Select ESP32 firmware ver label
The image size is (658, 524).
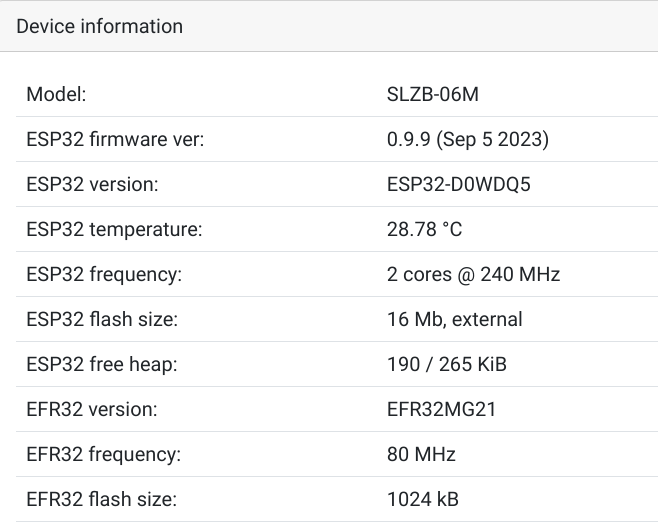click(x=115, y=139)
